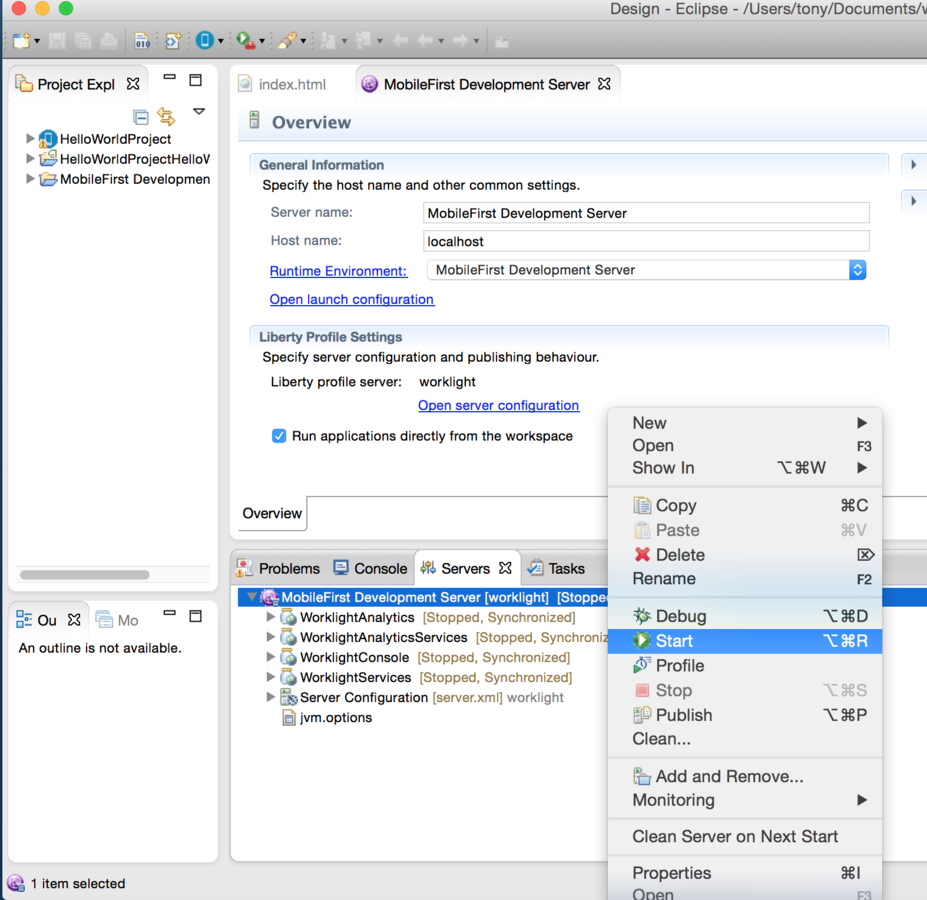
Task: Expand the WorklightAnalytics server module
Action: pos(271,617)
